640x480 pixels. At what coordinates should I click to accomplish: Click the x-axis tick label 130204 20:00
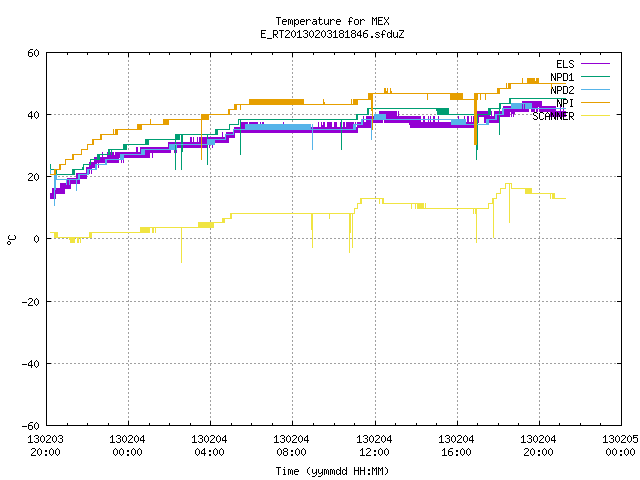tap(538, 446)
